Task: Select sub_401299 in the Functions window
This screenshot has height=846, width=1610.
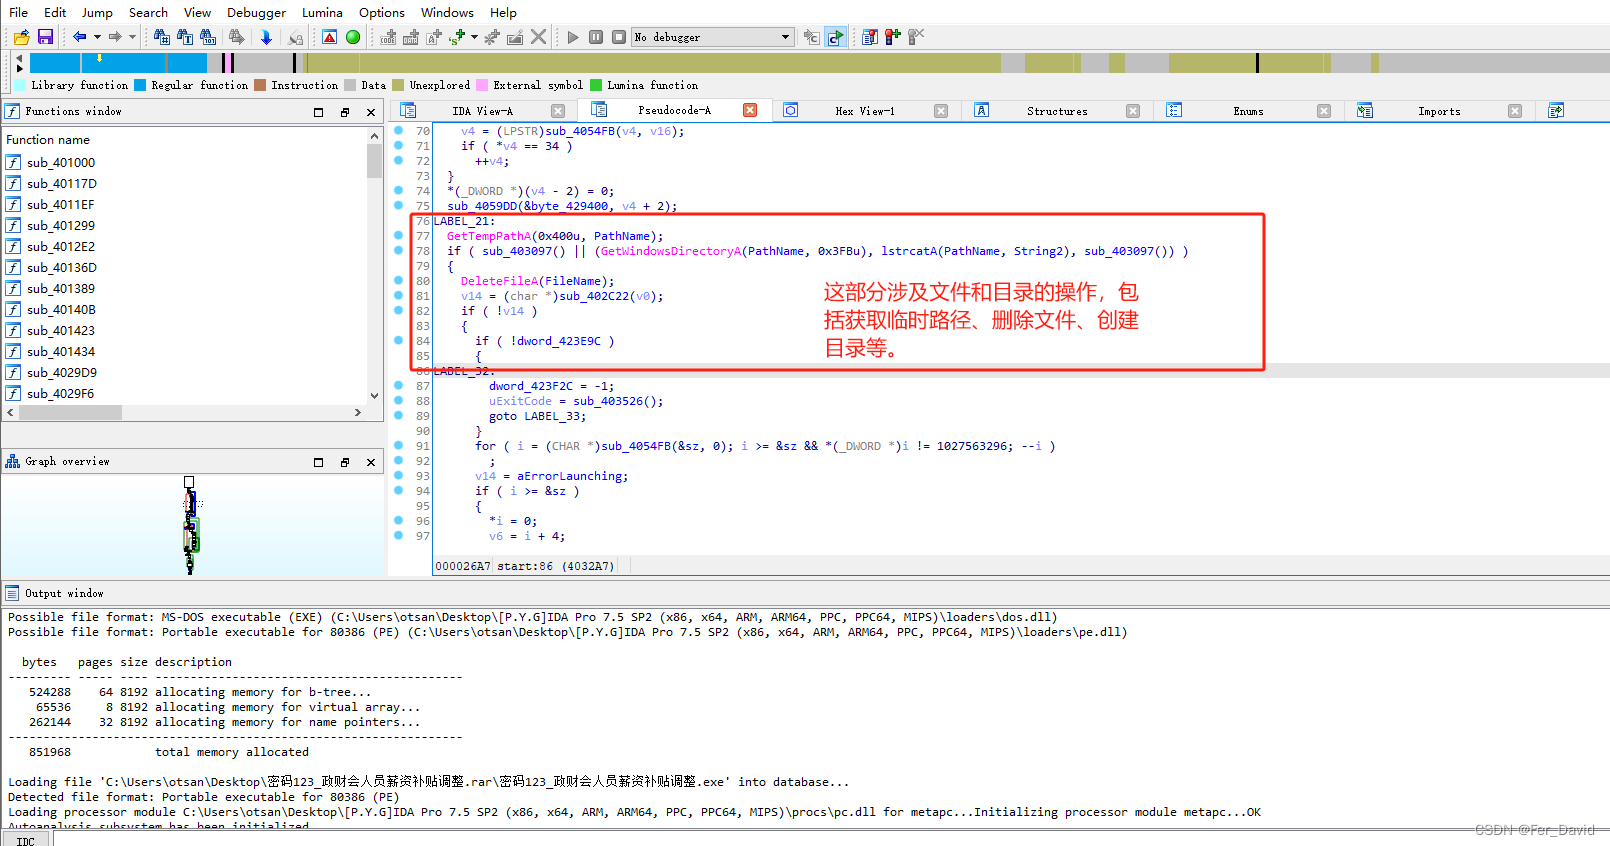Action: click(x=61, y=225)
